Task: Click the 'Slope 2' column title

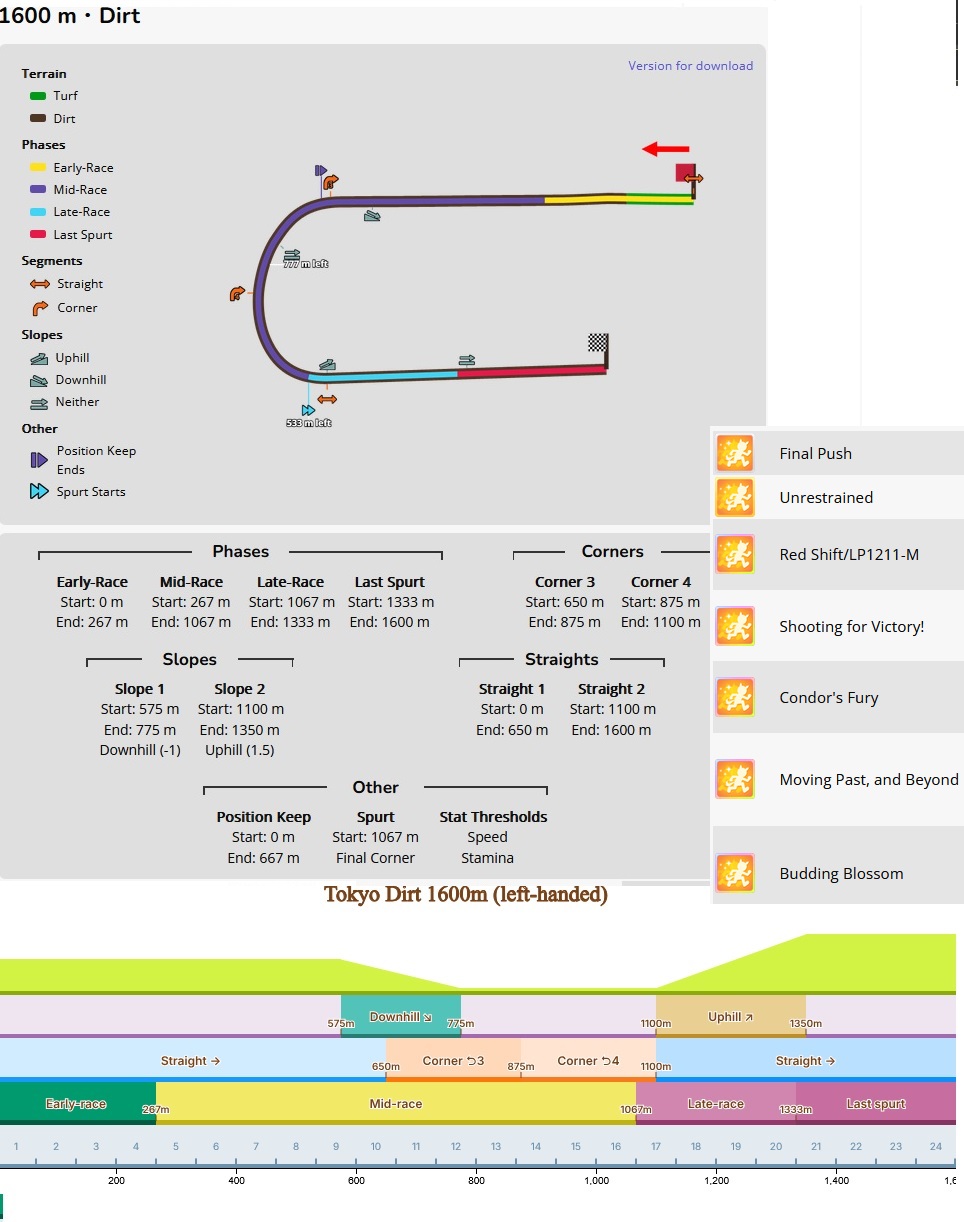Action: point(240,689)
